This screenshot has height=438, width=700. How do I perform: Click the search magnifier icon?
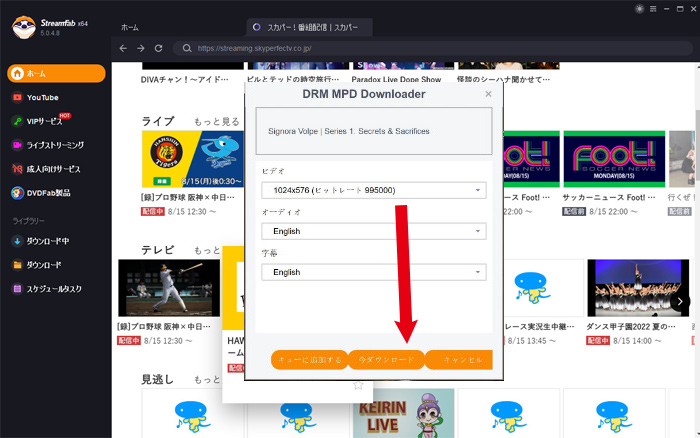point(187,48)
